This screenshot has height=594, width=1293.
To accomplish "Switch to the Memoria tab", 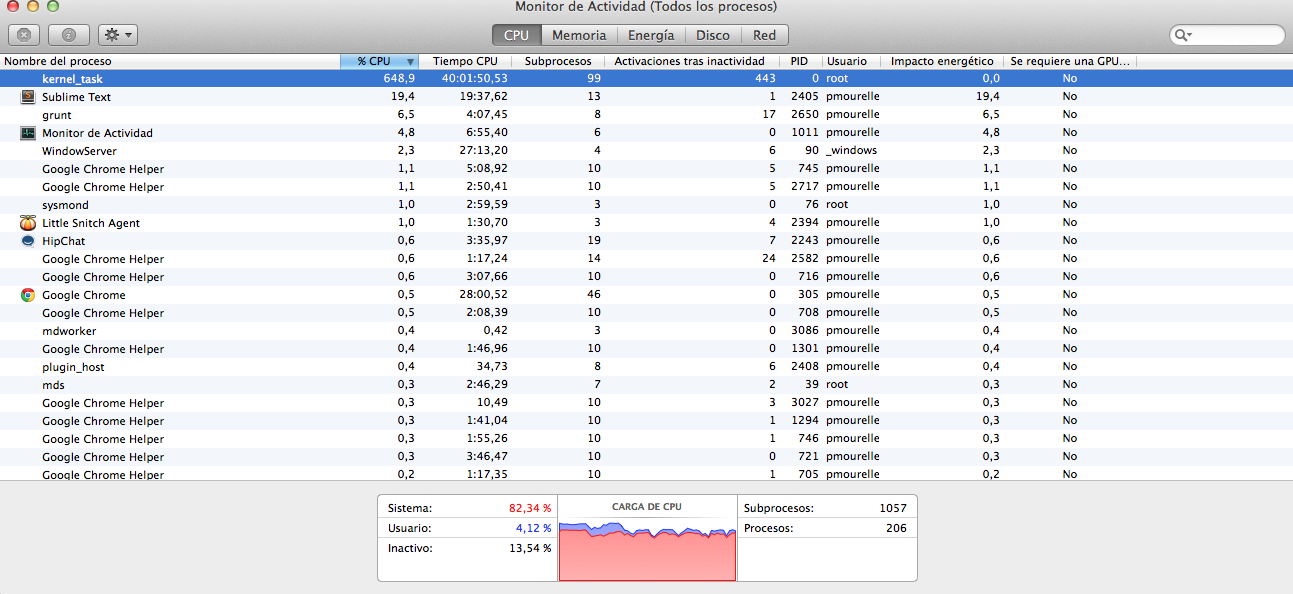I will click(579, 35).
